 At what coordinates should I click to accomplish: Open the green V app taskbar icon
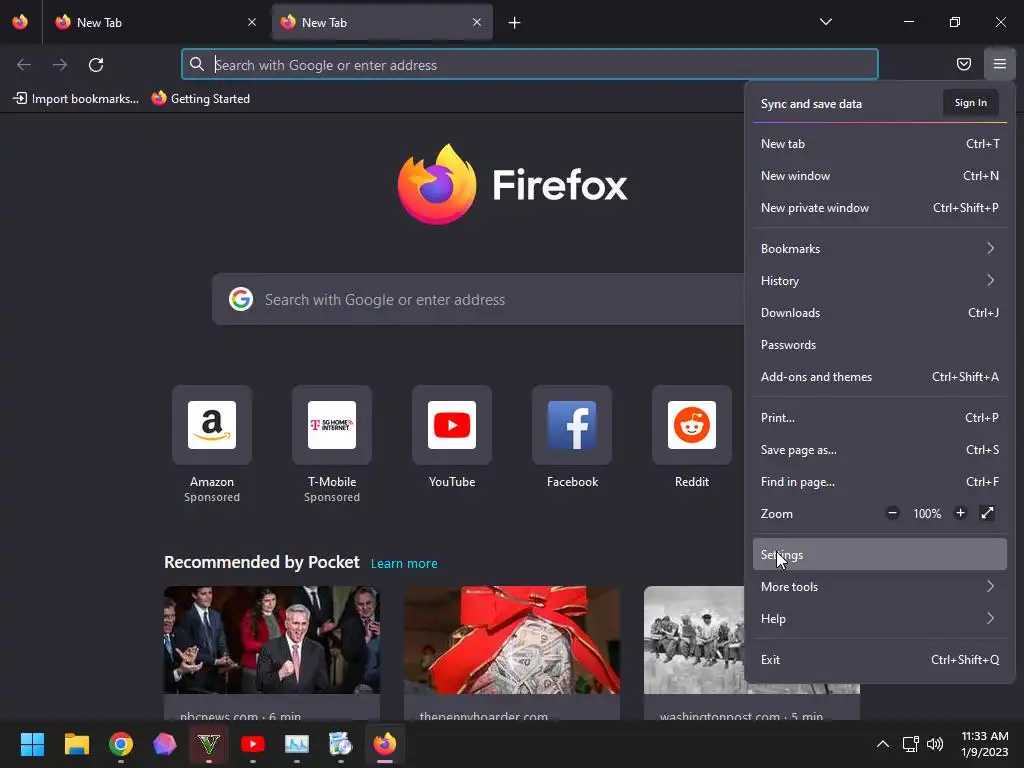pyautogui.click(x=209, y=744)
